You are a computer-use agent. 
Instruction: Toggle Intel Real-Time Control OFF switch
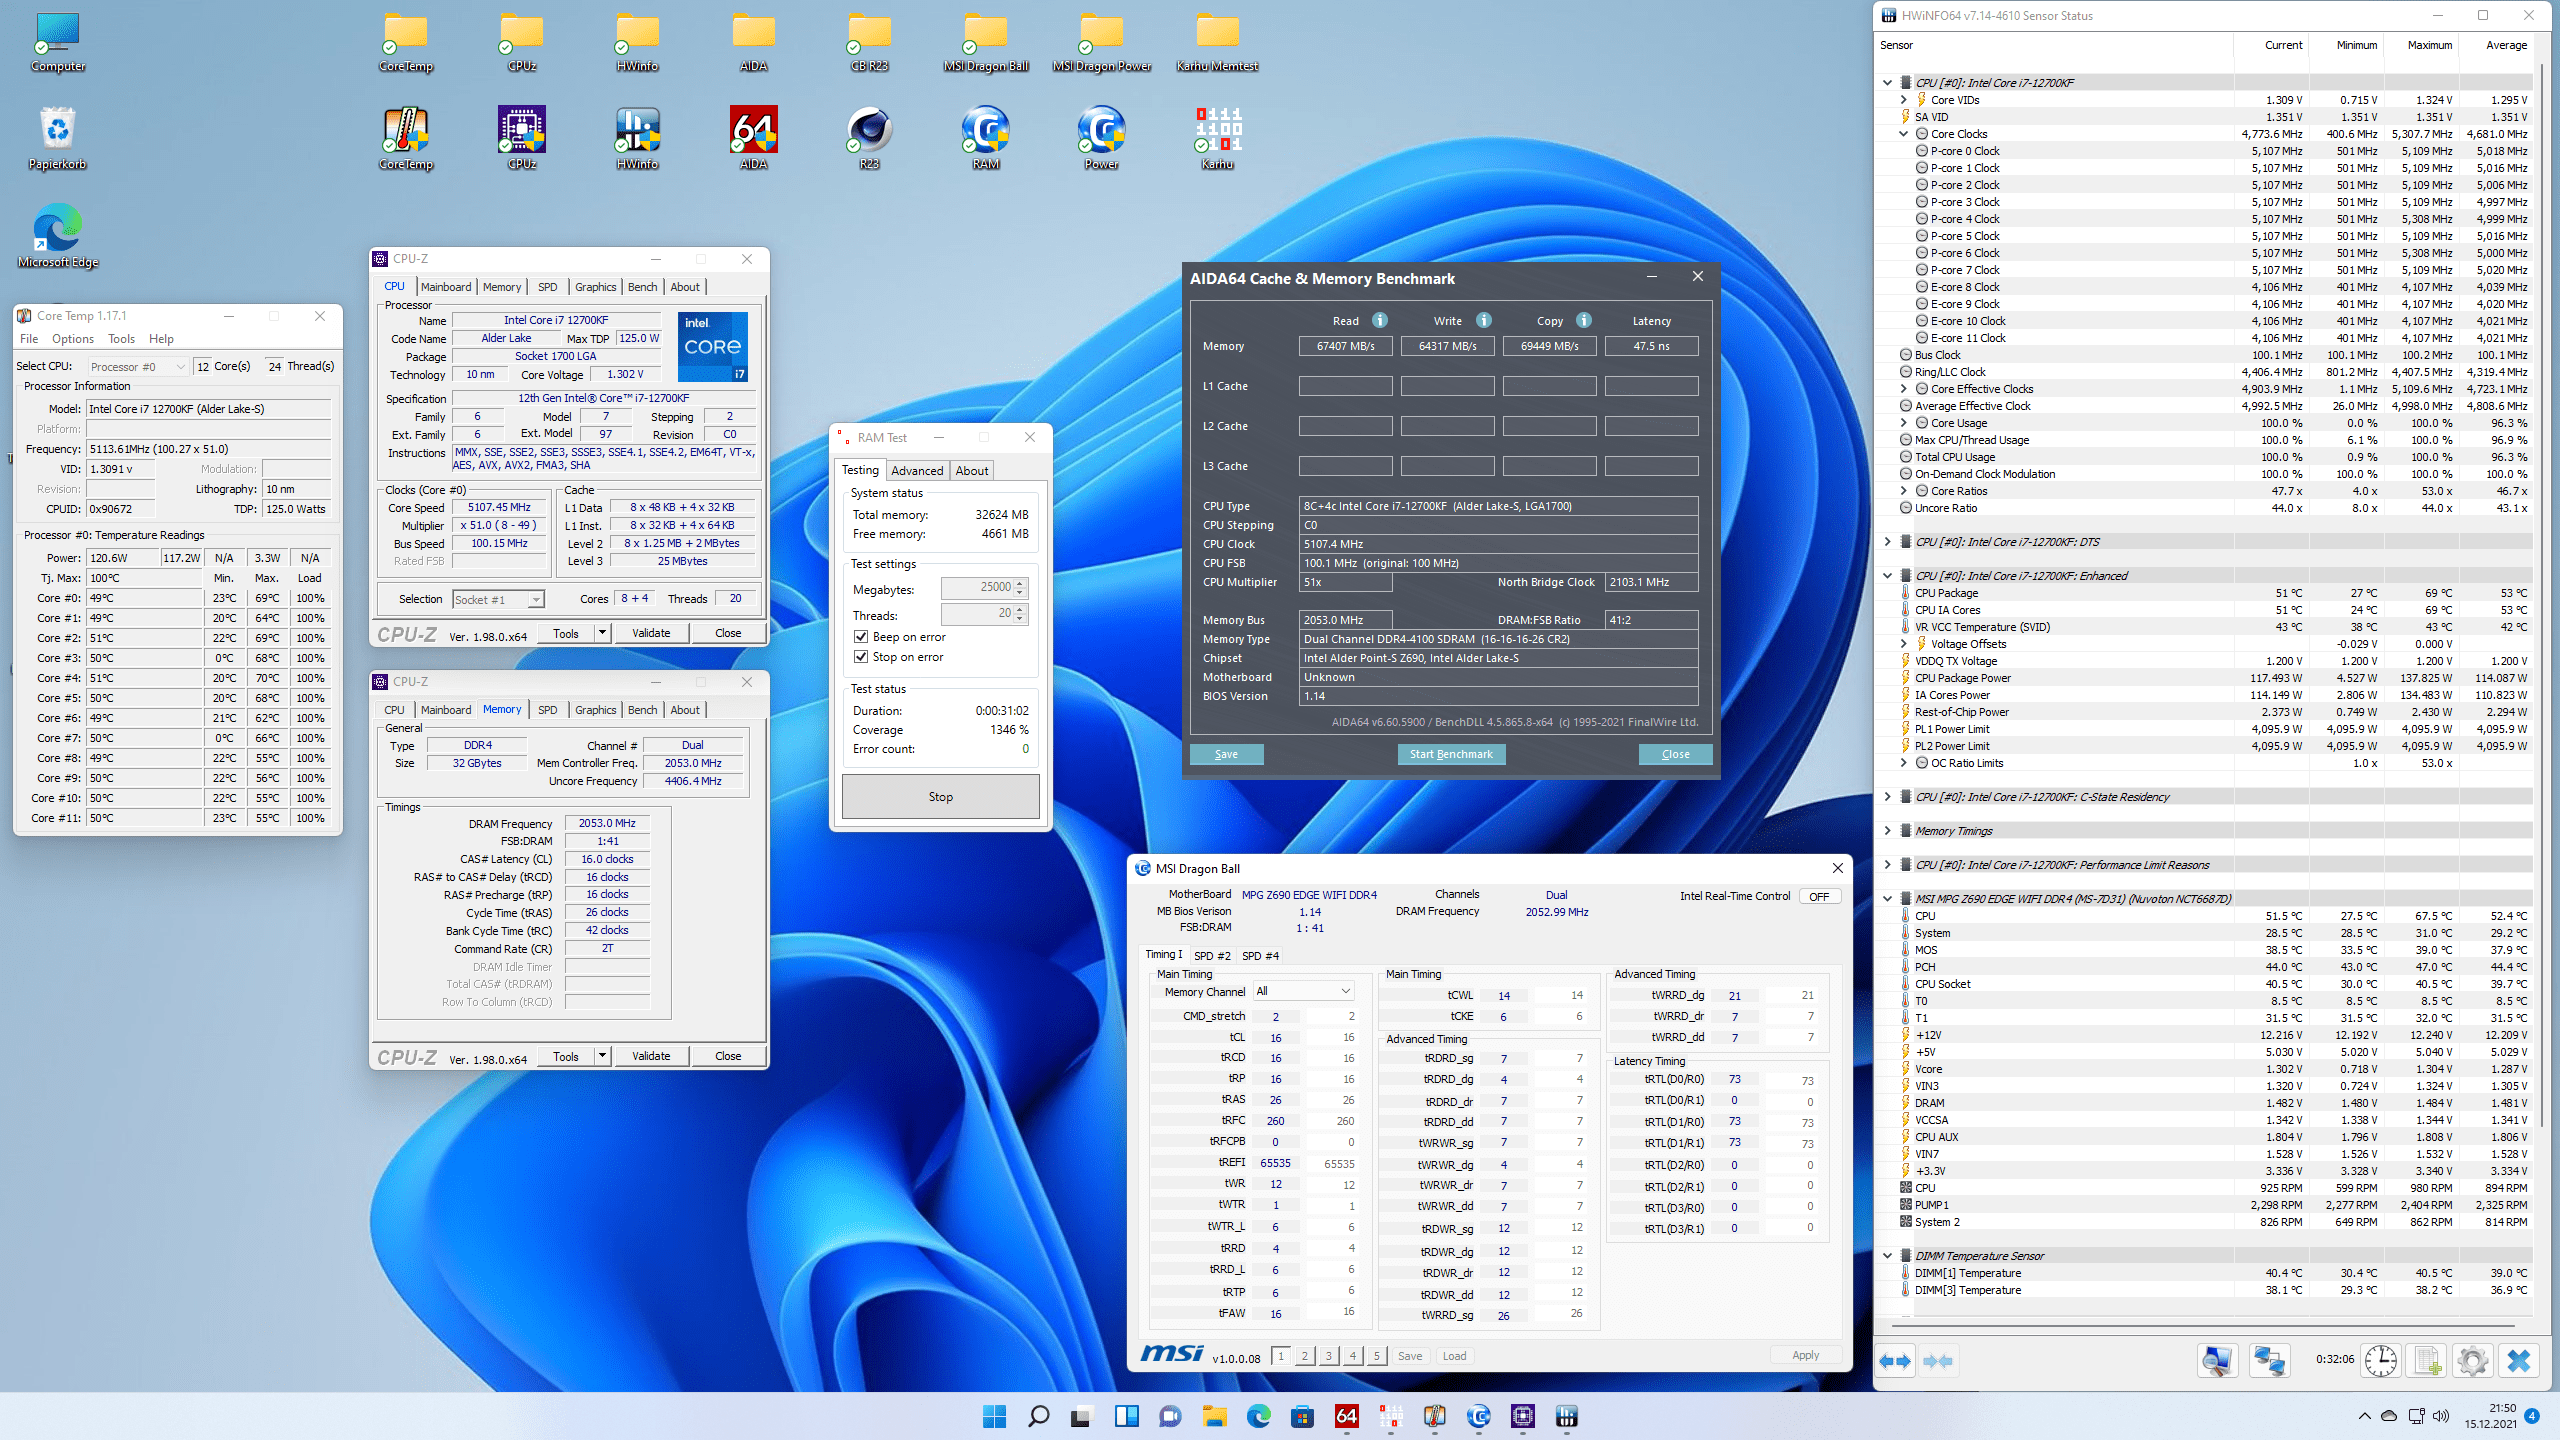click(x=1819, y=896)
